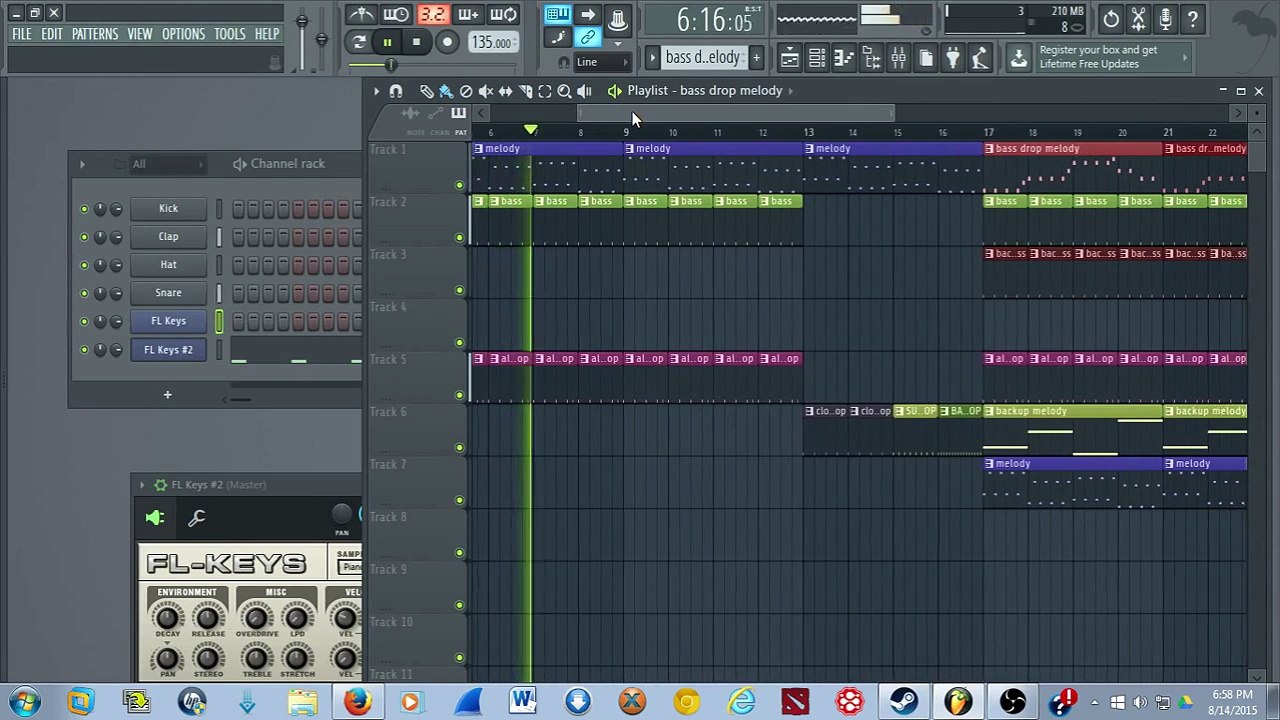
Task: Expand pattern selector arrow beside bass d..elody
Action: click(x=652, y=58)
